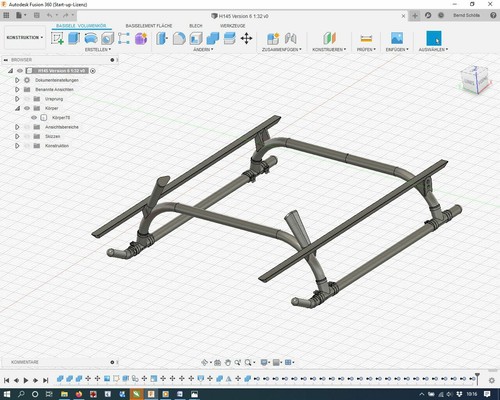
Task: Click the Insert image icon above Einfügen
Action: [397, 38]
